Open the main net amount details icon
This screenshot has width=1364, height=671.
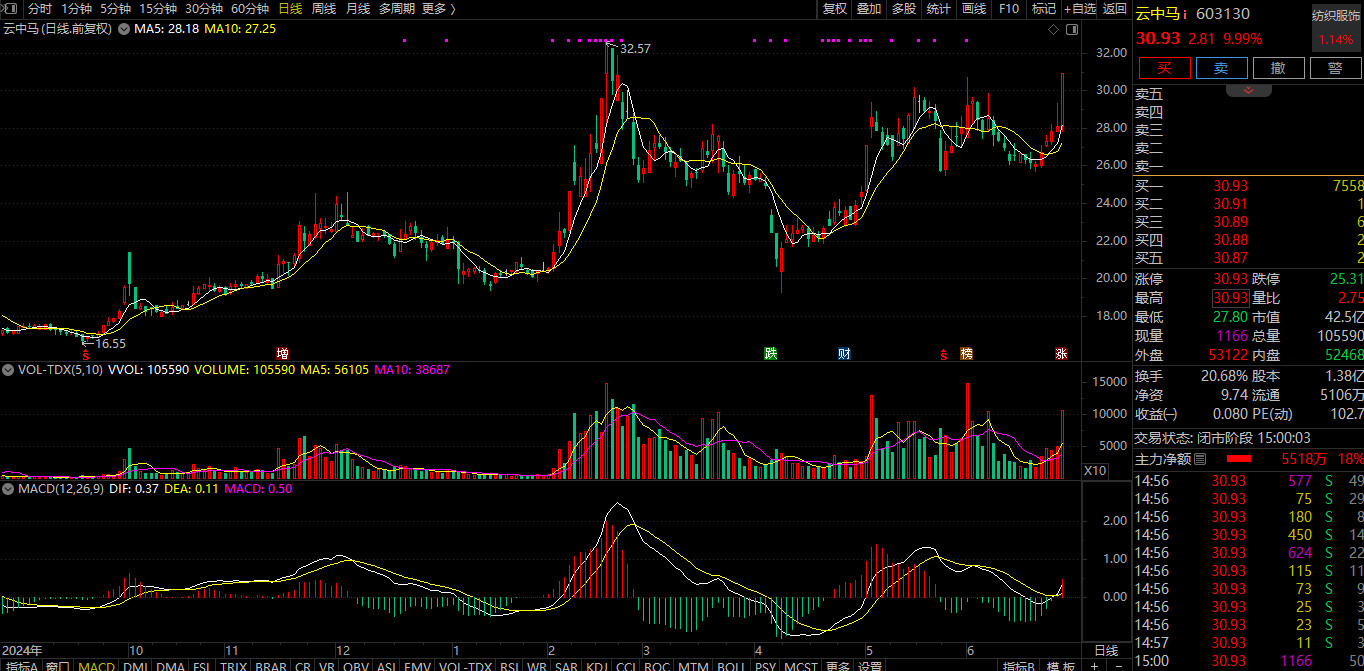[1200, 459]
